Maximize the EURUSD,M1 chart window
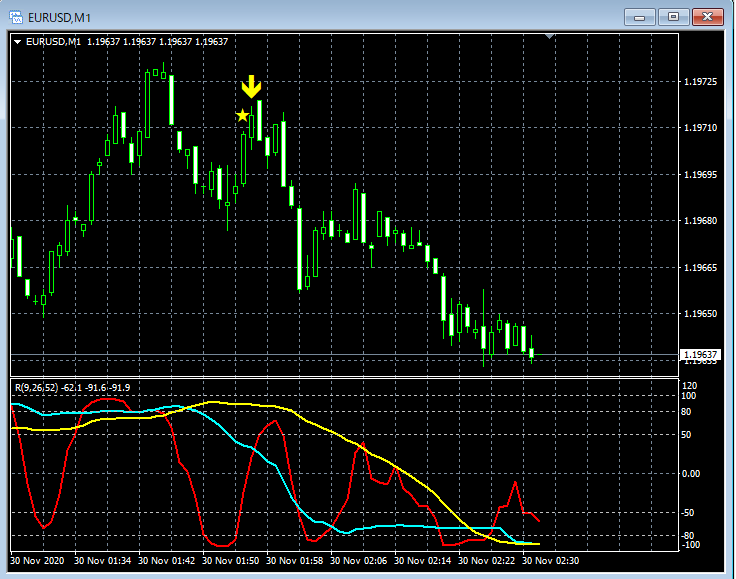This screenshot has height=579, width=736. click(x=672, y=16)
